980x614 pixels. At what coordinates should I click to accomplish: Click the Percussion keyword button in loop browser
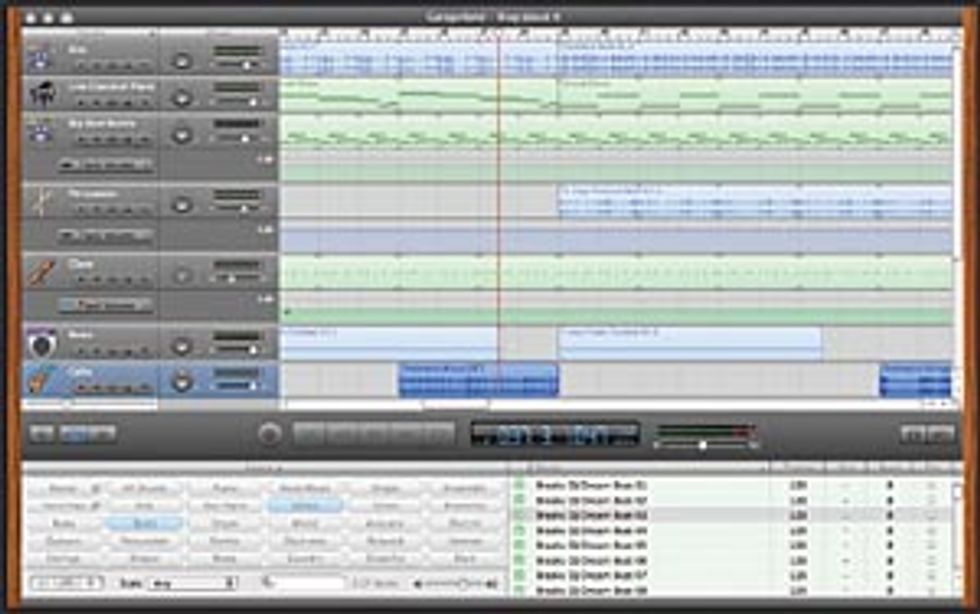pyautogui.click(x=144, y=541)
